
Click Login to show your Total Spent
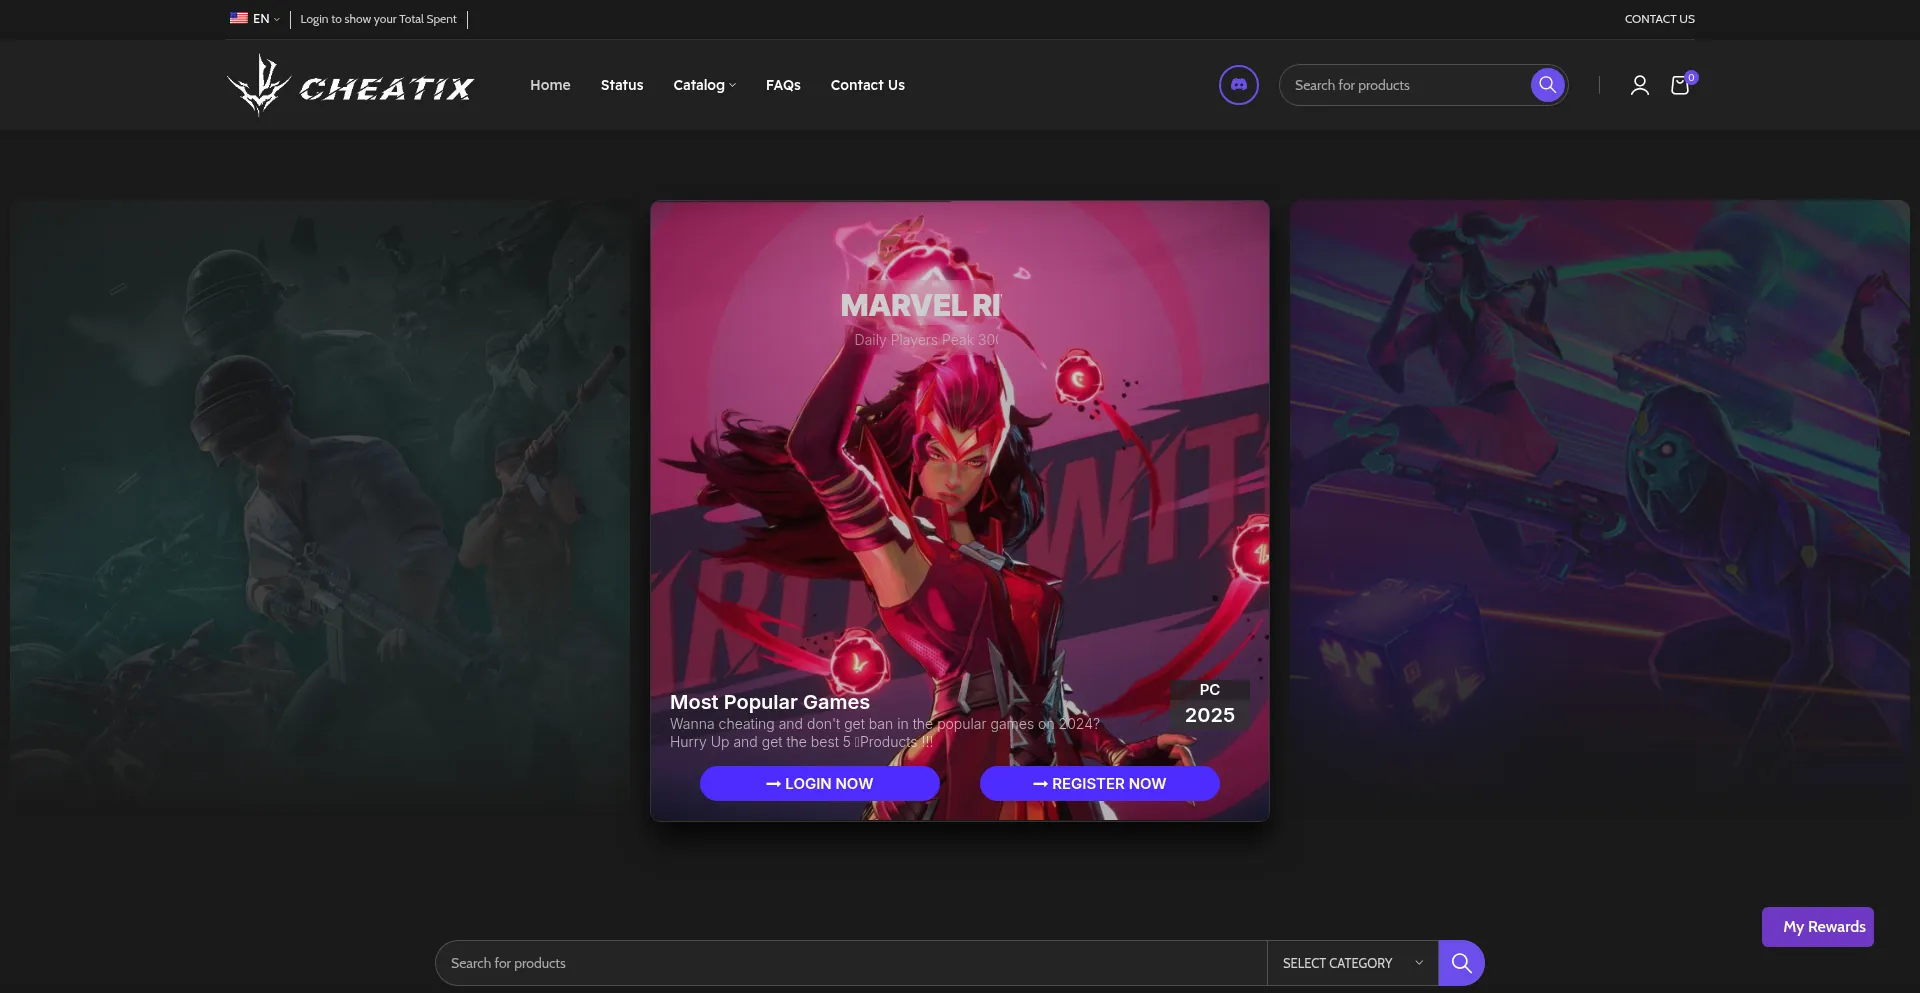click(378, 19)
